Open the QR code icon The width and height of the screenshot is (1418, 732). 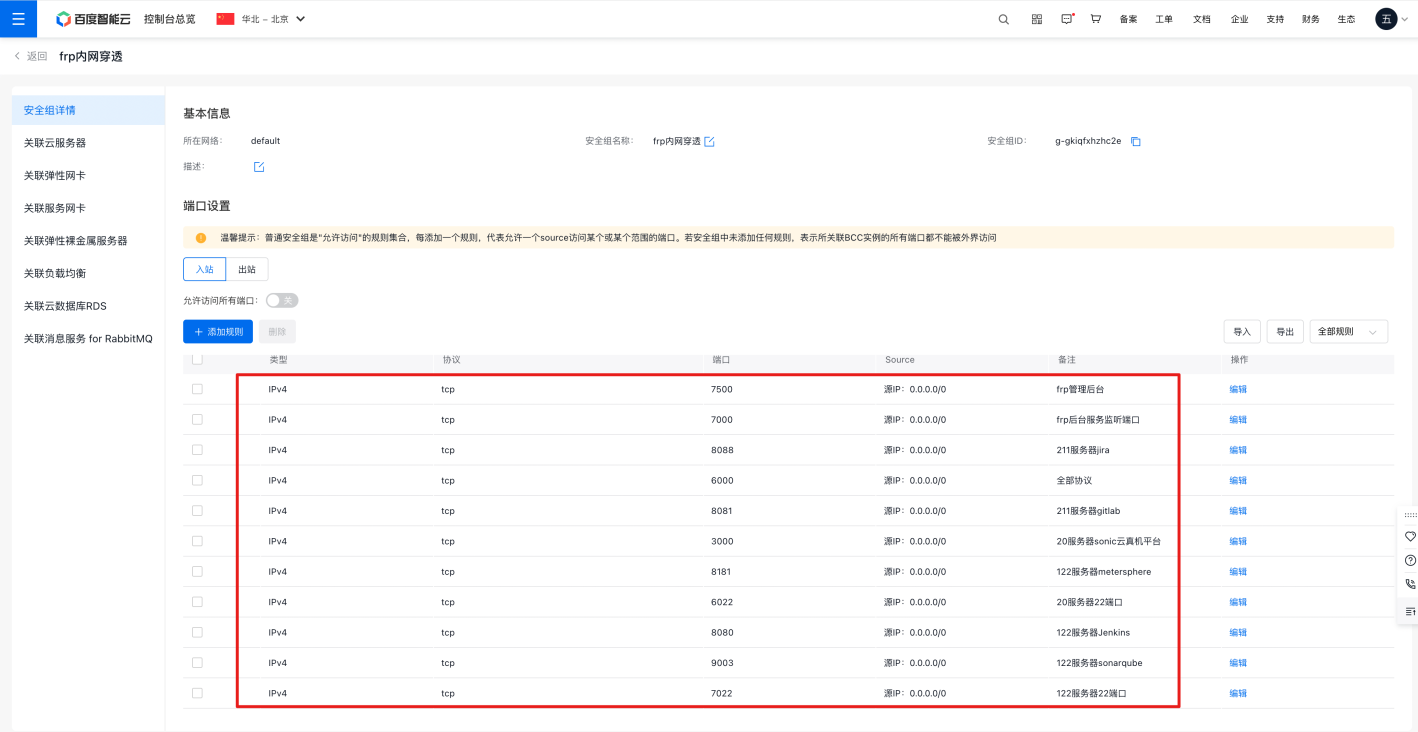1037,19
